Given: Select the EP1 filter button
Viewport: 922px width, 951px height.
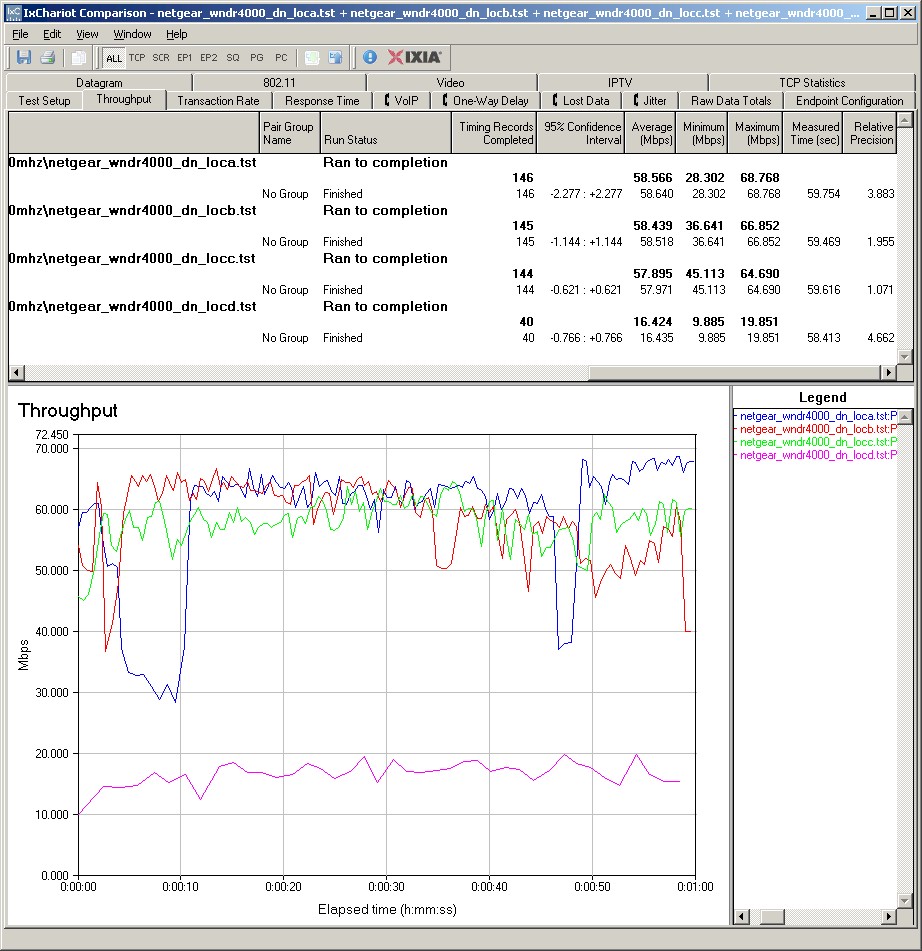Looking at the screenshot, I should point(184,58).
